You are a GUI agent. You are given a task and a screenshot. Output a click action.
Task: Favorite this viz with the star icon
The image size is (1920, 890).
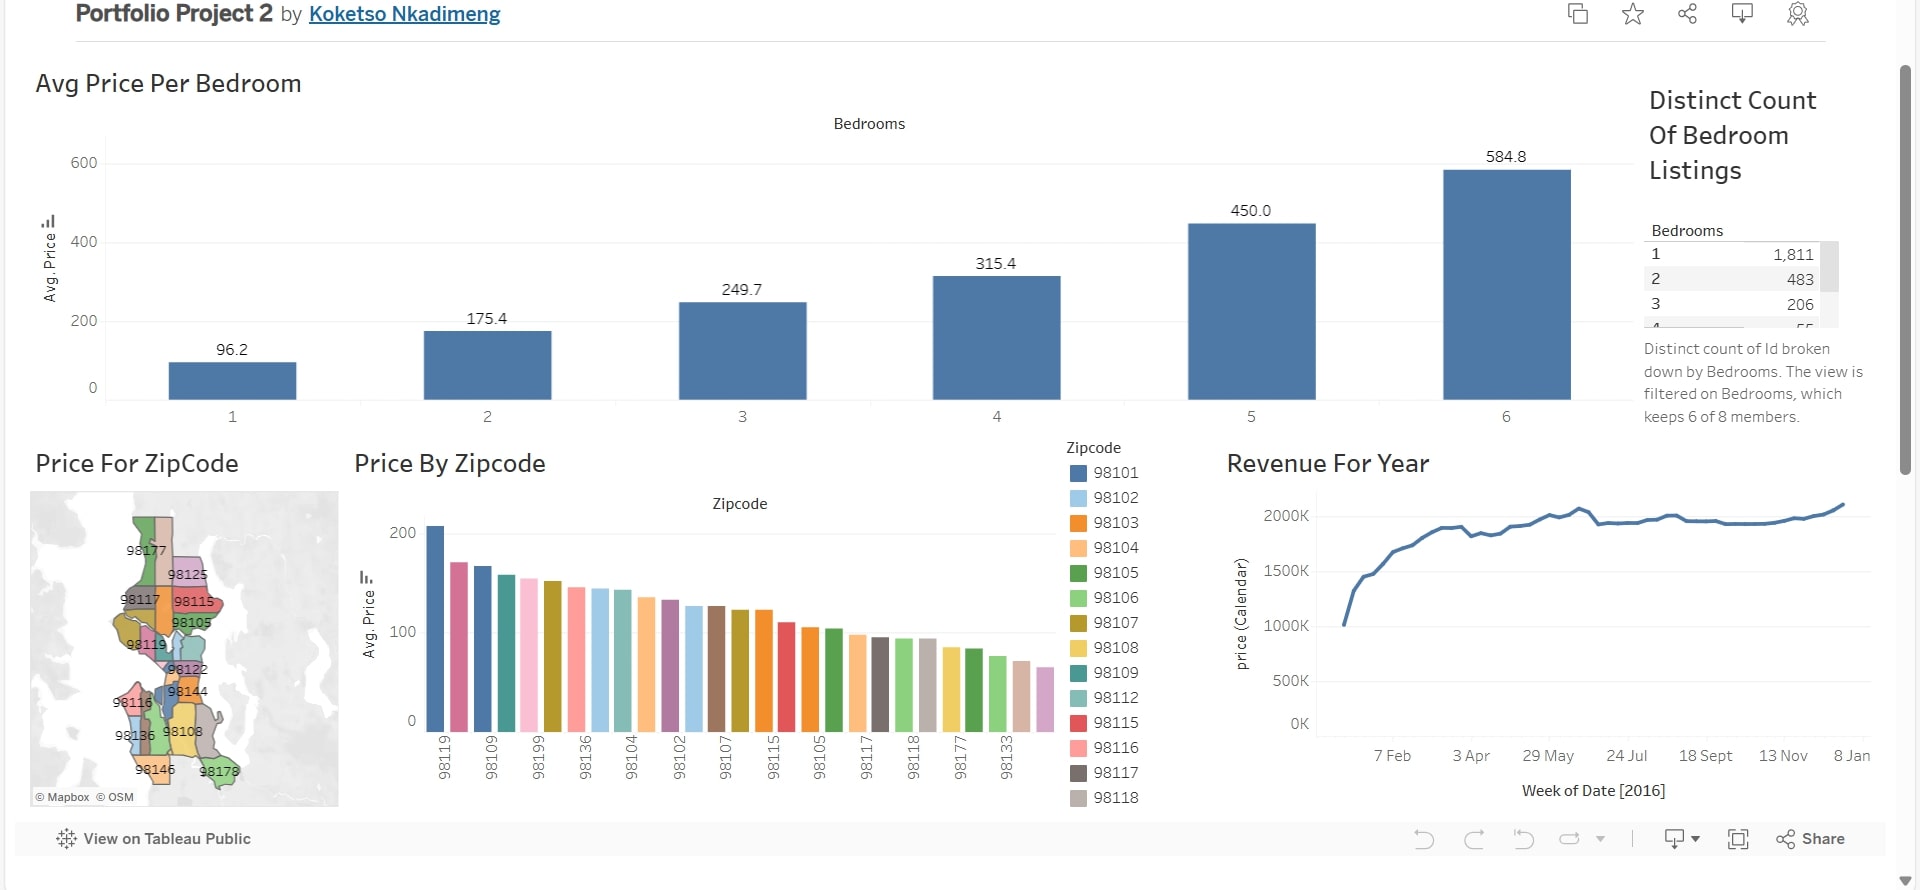(x=1633, y=14)
